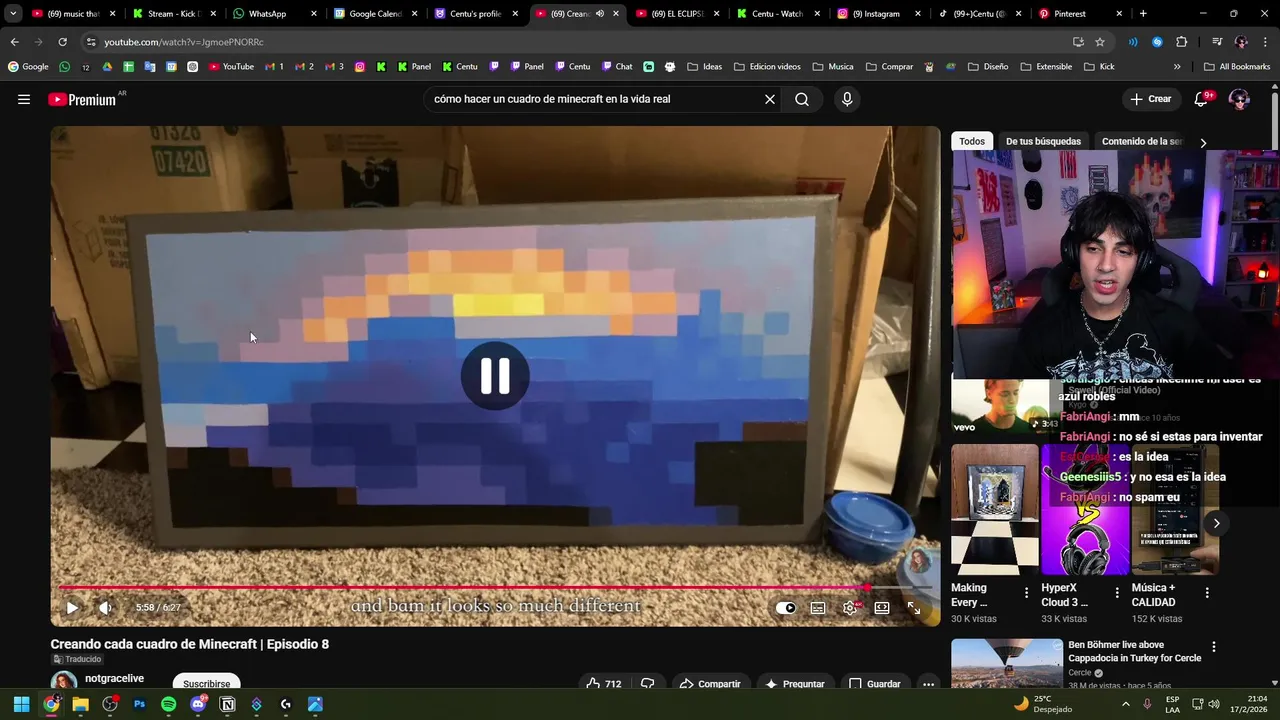Open the YouTube bookmark in the bookmarks bar
Viewport: 1280px width, 720px height.
point(231,67)
